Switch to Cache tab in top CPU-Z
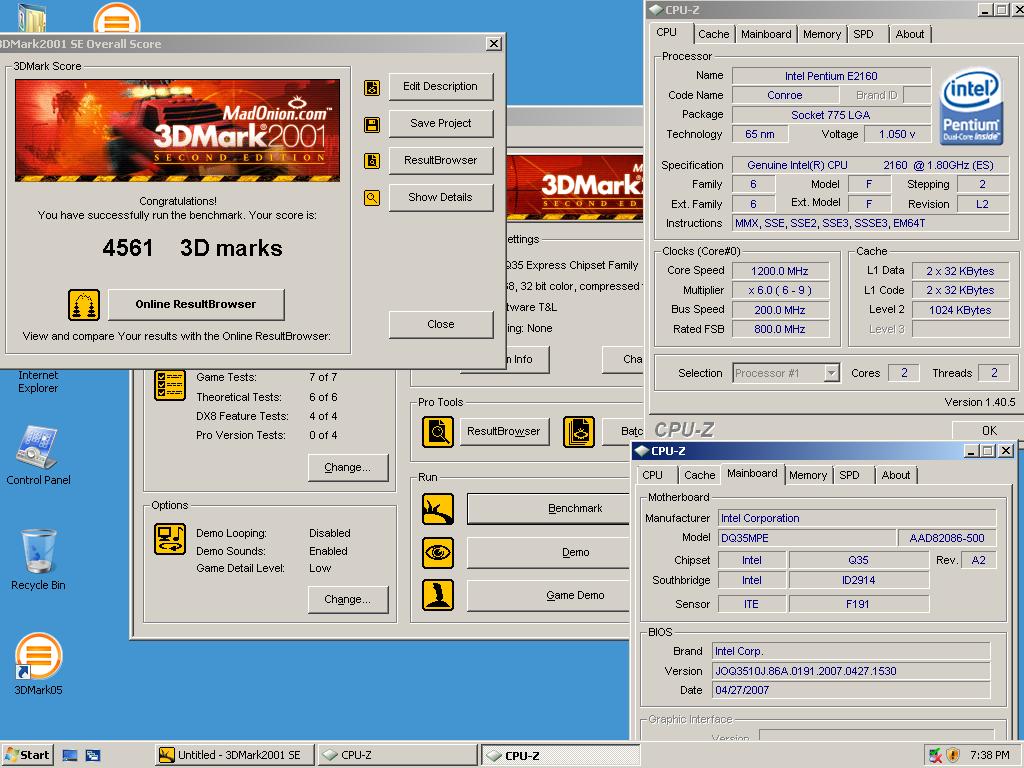The image size is (1024, 768). [x=713, y=34]
